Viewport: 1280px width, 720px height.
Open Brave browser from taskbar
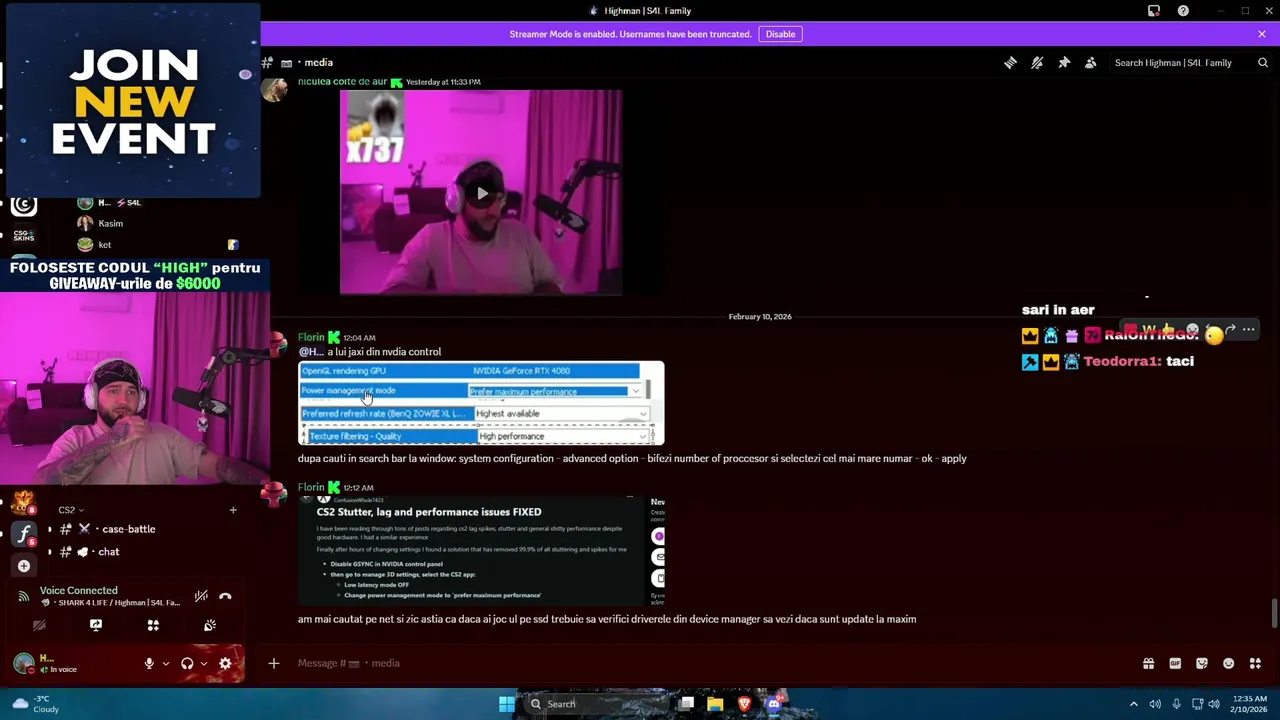(744, 704)
